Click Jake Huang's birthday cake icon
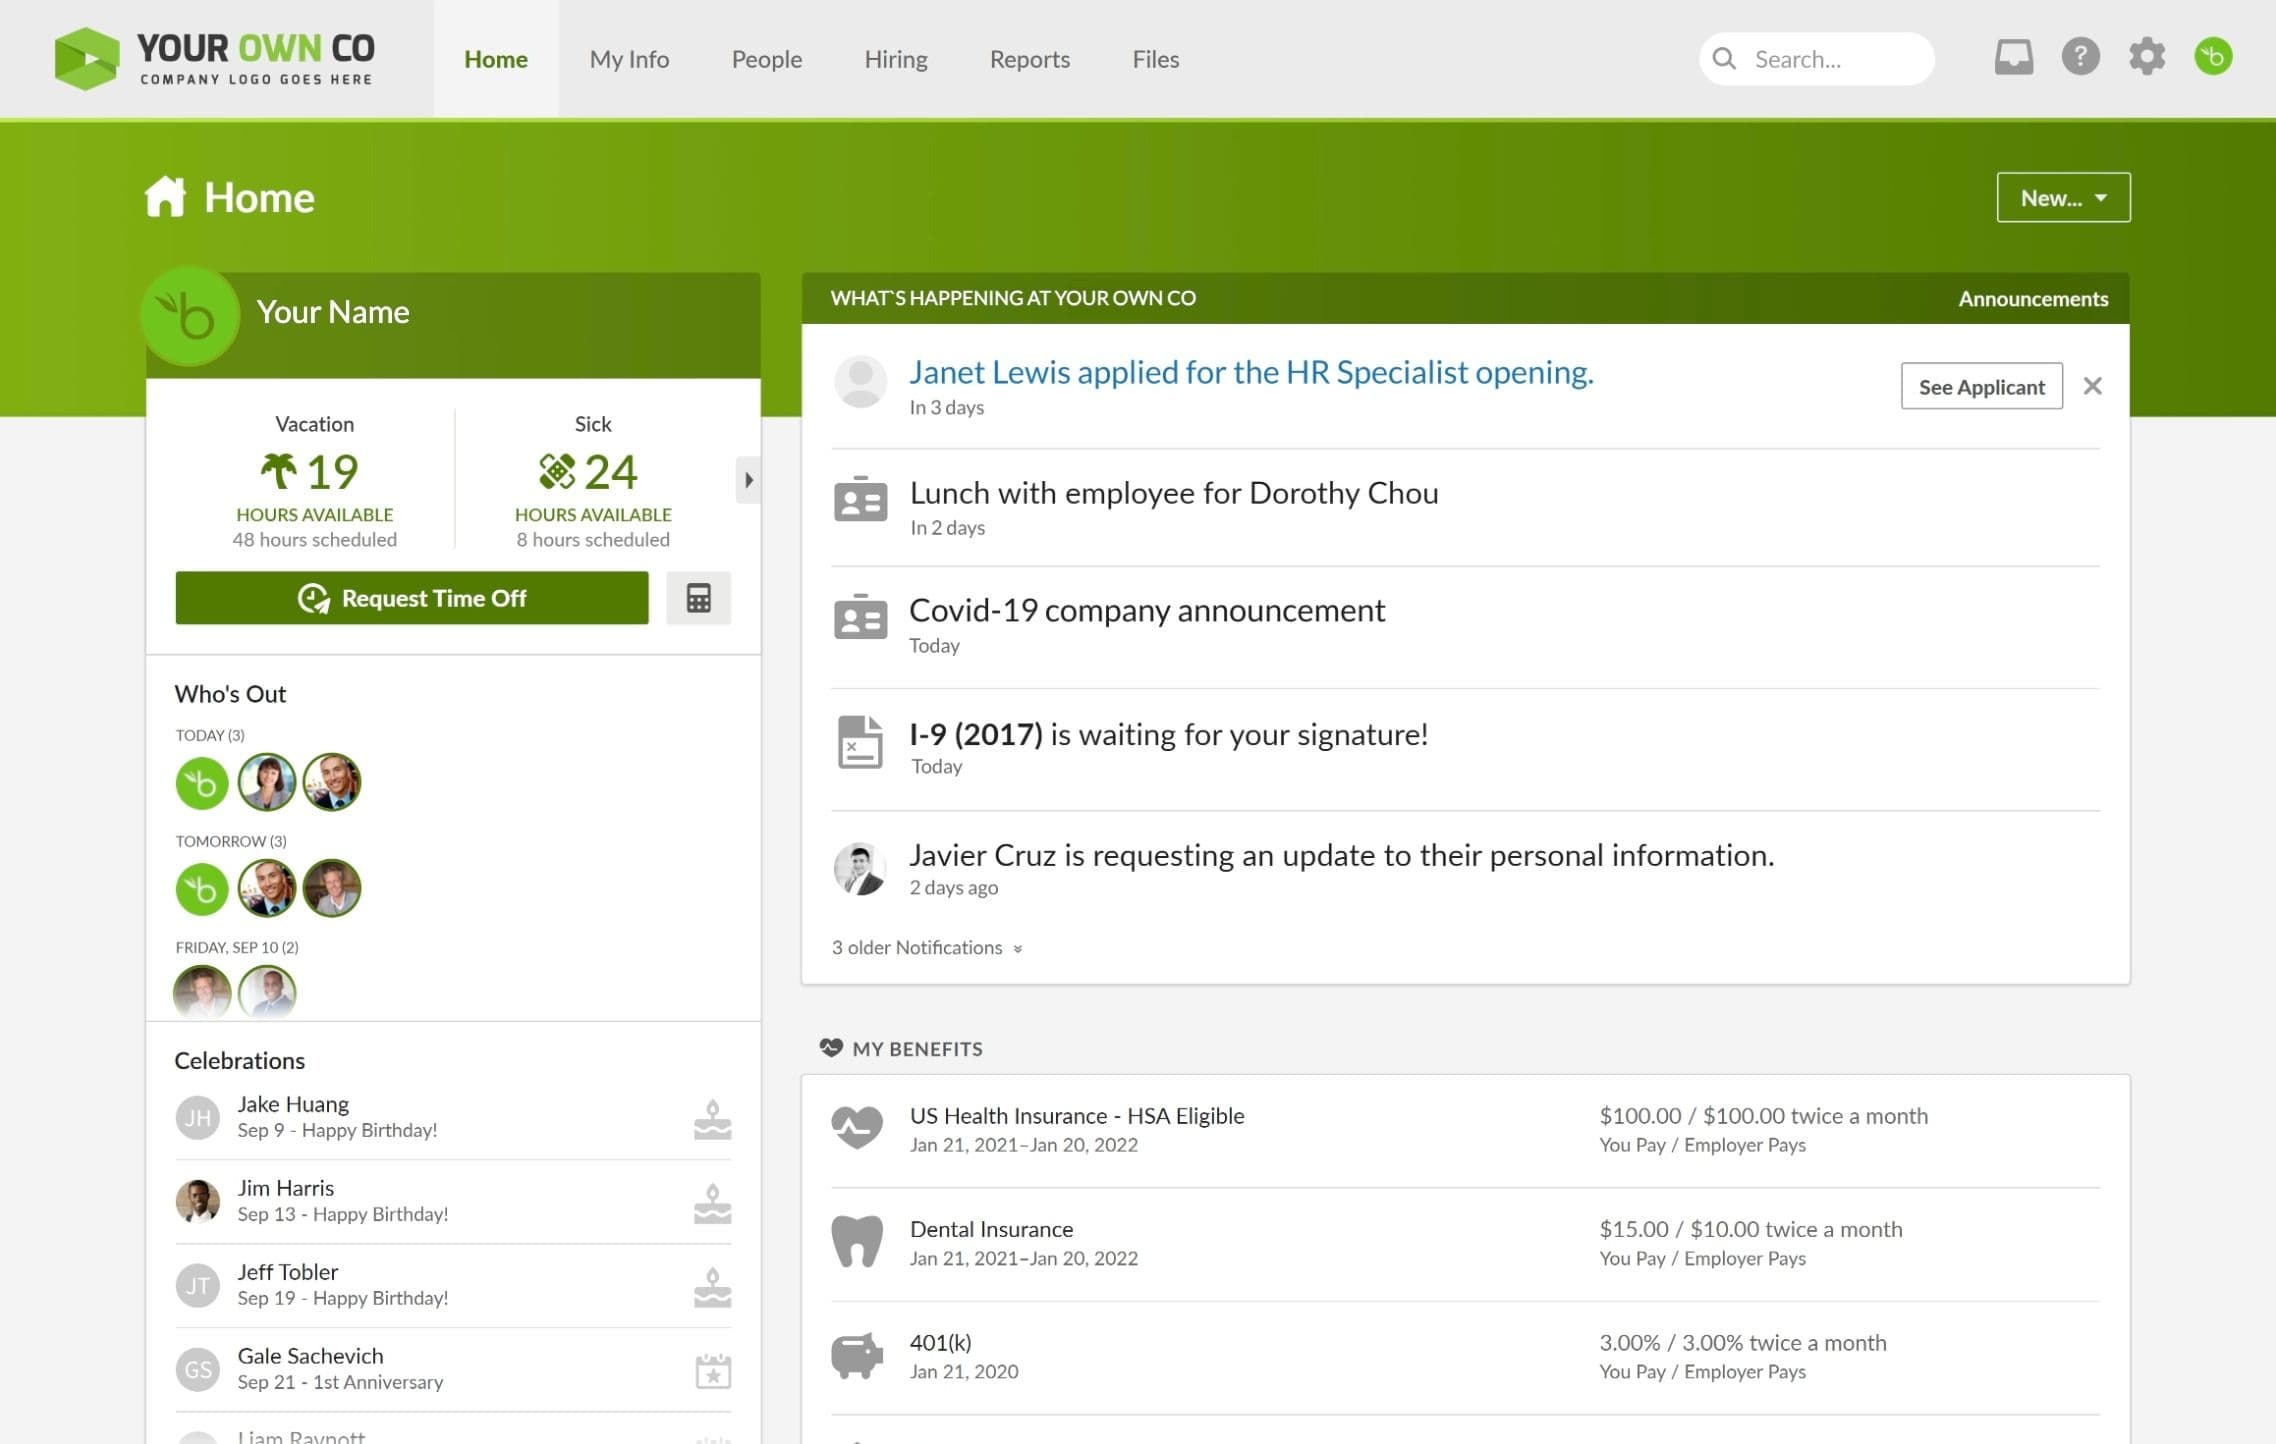 [712, 1119]
